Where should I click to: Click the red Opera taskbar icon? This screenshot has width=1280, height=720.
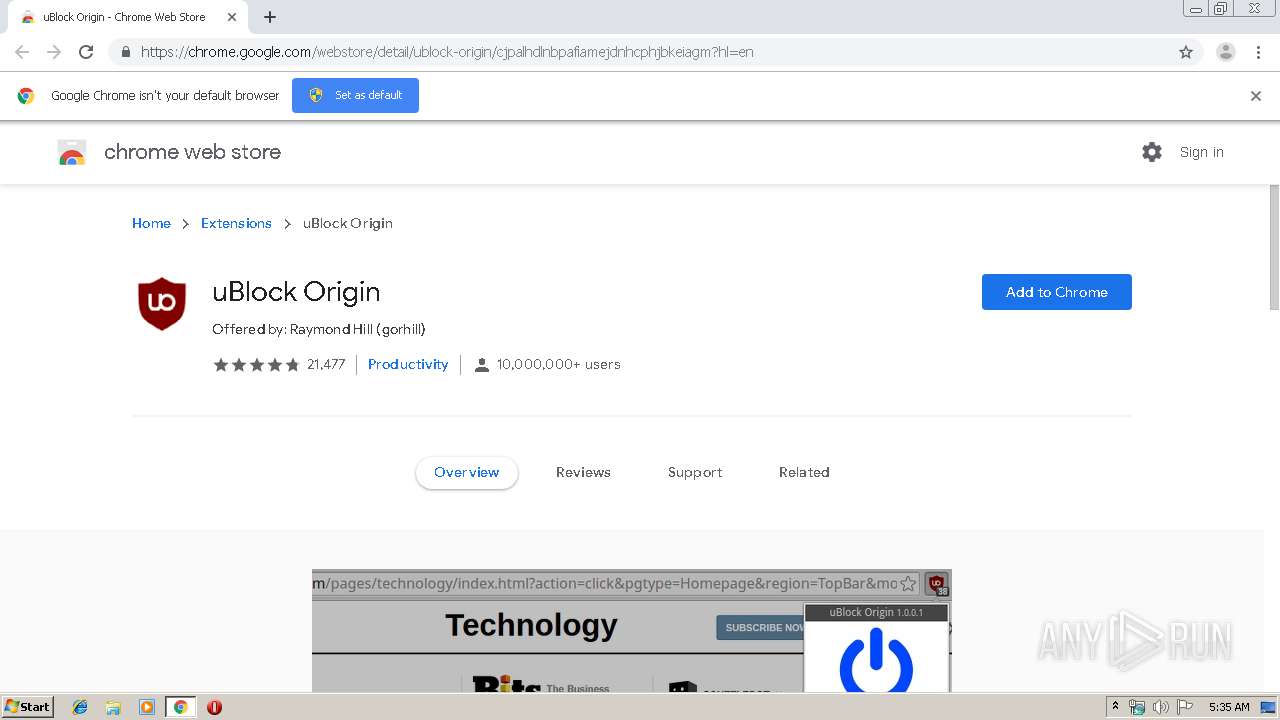(x=214, y=707)
